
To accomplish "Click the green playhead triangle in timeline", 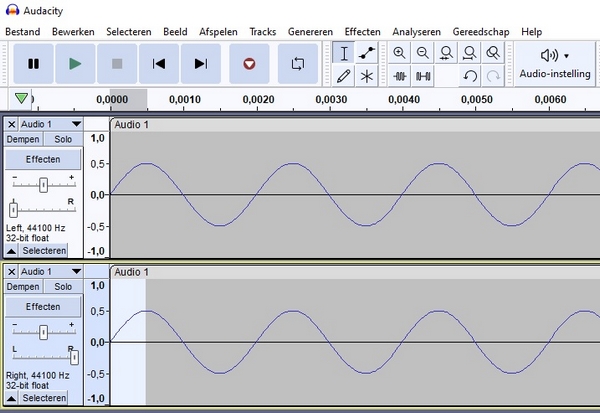I will pos(21,98).
